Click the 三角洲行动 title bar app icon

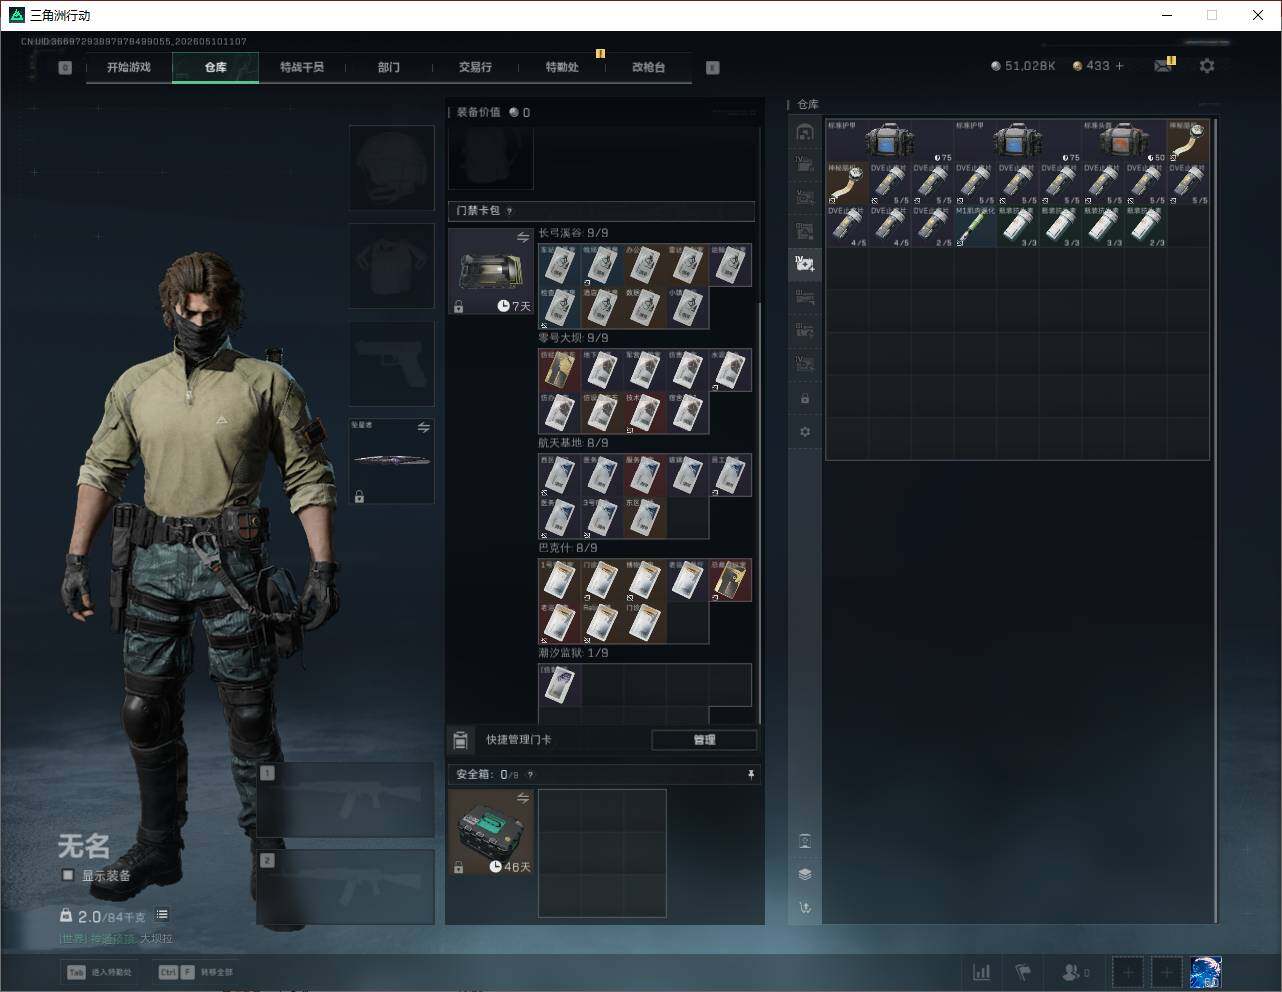(x=16, y=15)
